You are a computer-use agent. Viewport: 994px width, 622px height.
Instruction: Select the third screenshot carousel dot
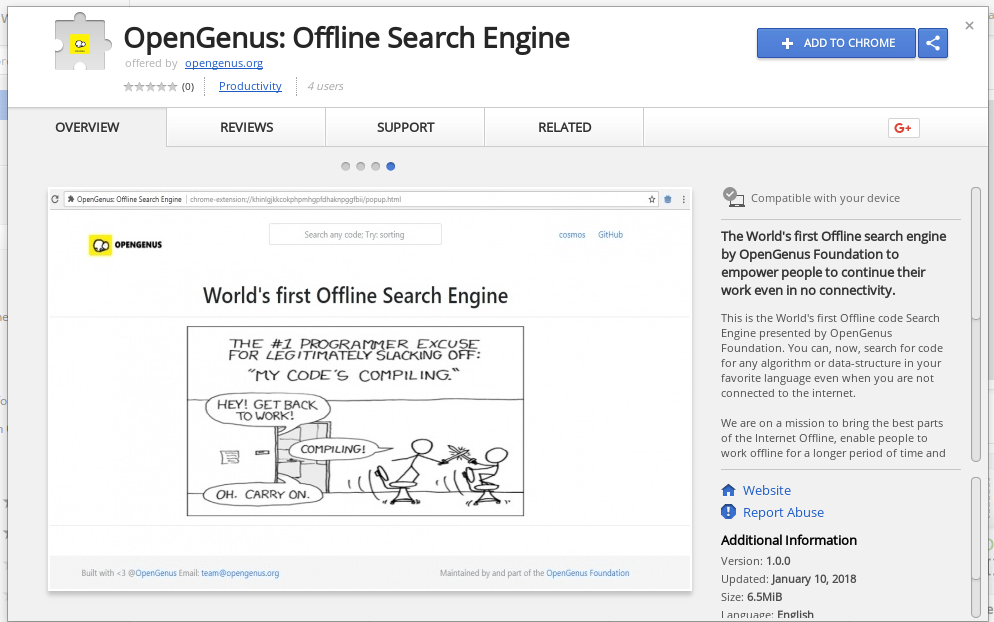[375, 166]
